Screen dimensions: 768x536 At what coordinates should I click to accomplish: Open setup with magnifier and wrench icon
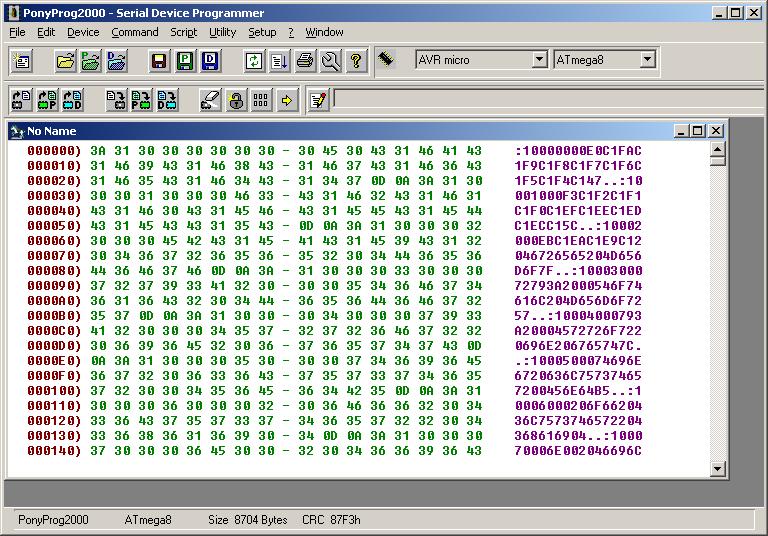(331, 61)
